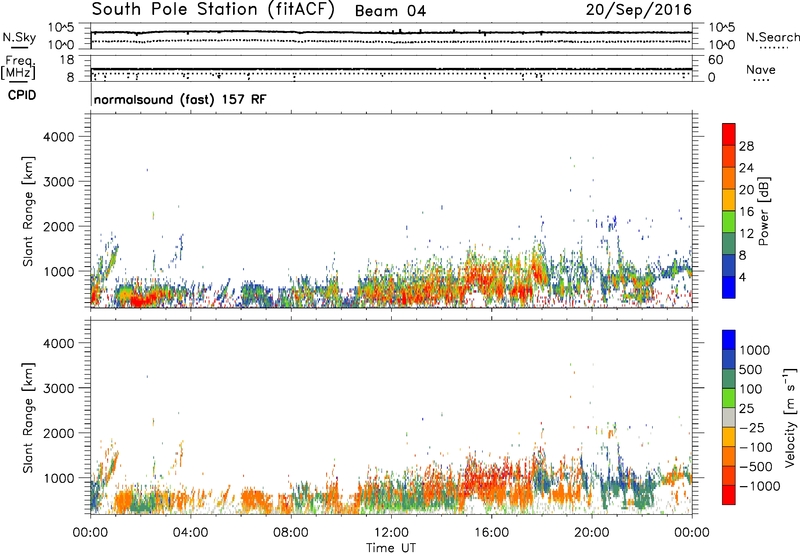Click the "Nave" legend label
Image resolution: width=800 pixels, height=554 pixels.
[x=761, y=69]
